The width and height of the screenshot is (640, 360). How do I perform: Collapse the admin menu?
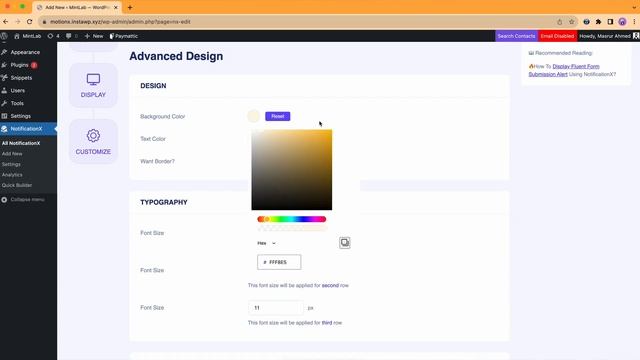coord(23,200)
